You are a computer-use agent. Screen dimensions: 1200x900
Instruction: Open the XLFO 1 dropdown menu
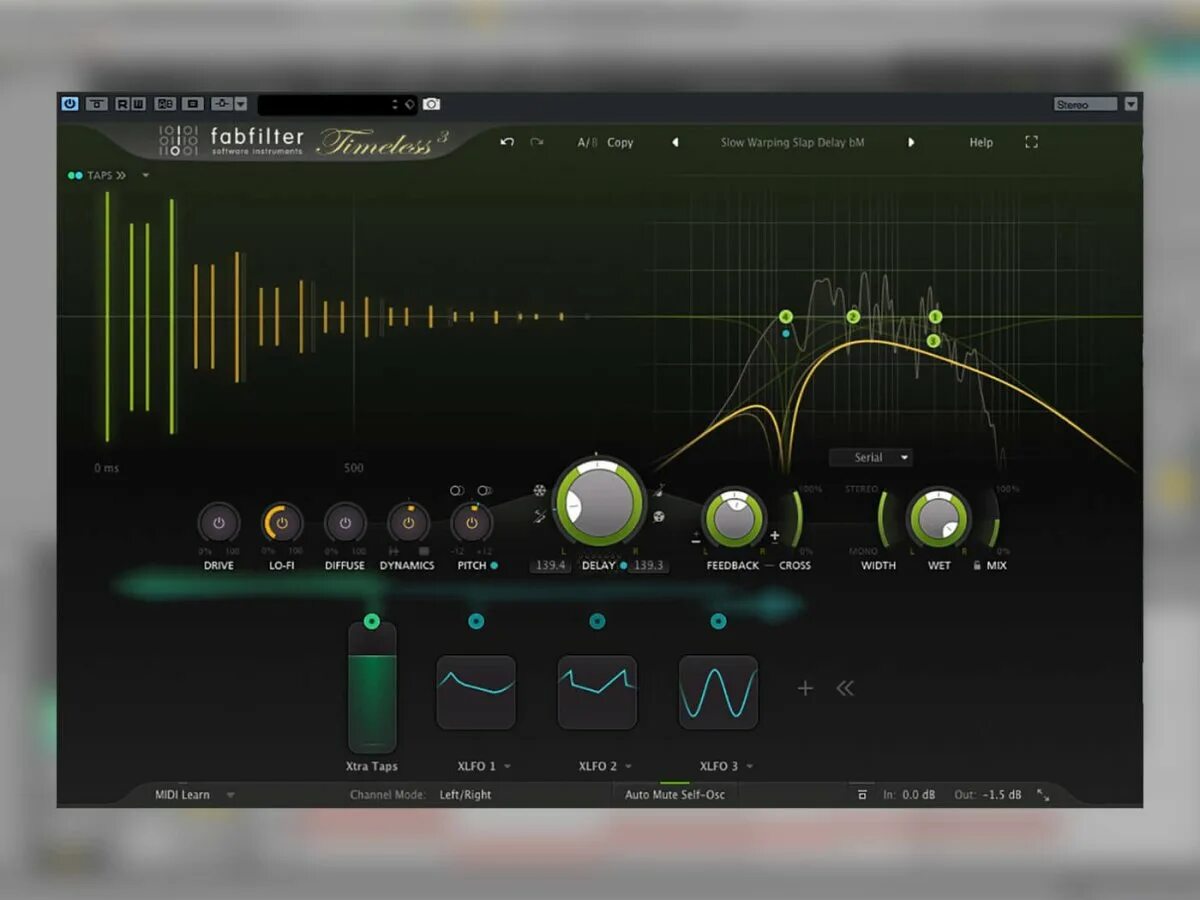507,767
